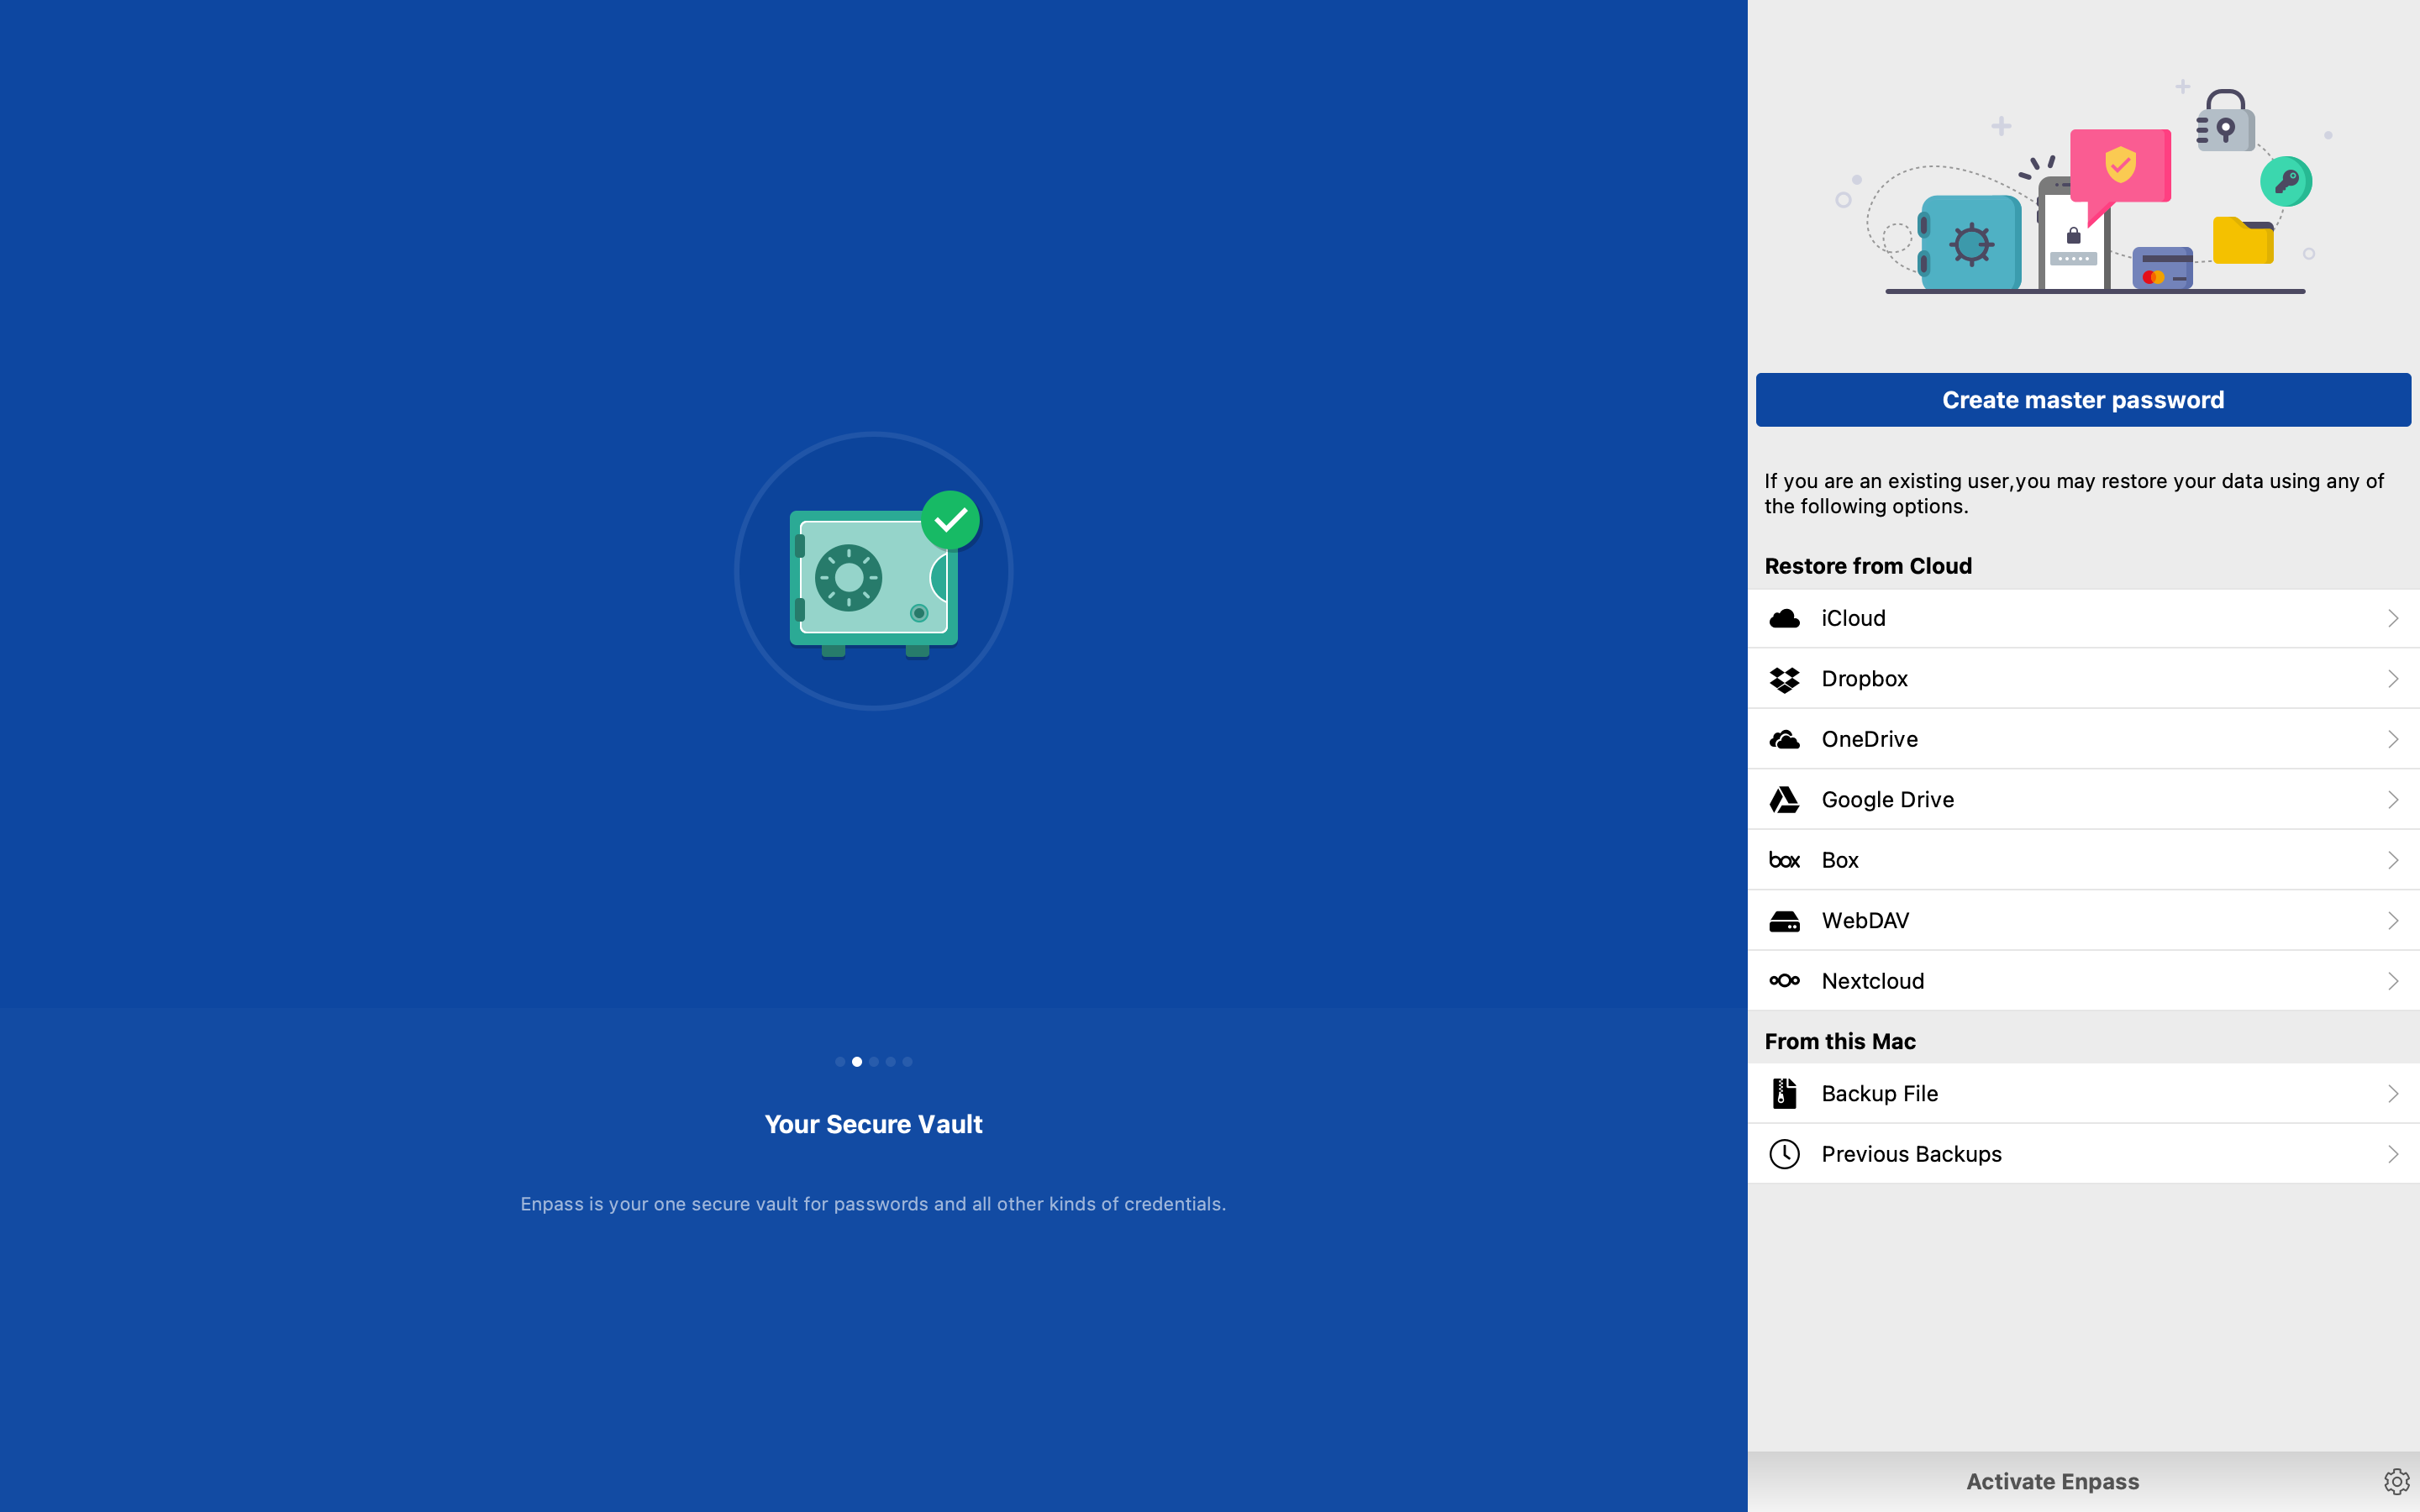Viewport: 2420px width, 1512px height.
Task: Select the Google Drive label
Action: 1887,800
